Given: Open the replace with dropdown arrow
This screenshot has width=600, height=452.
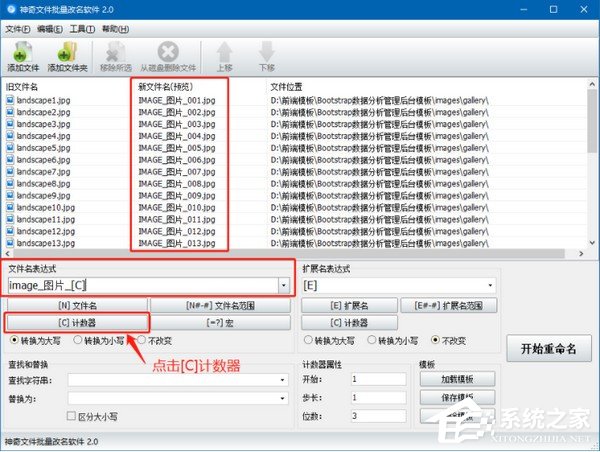Looking at the screenshot, I should tap(282, 398).
